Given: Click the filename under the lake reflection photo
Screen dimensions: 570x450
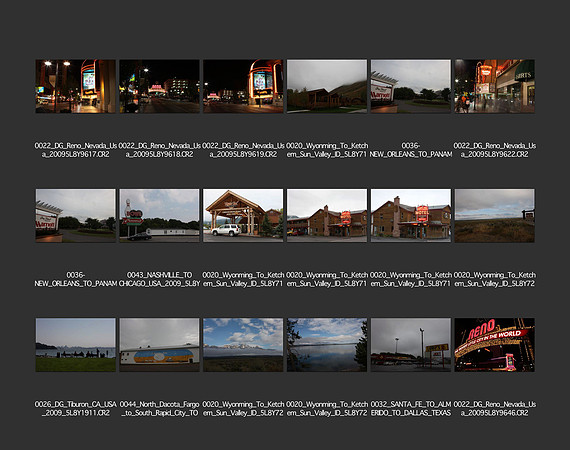Looking at the screenshot, I should point(327,409).
